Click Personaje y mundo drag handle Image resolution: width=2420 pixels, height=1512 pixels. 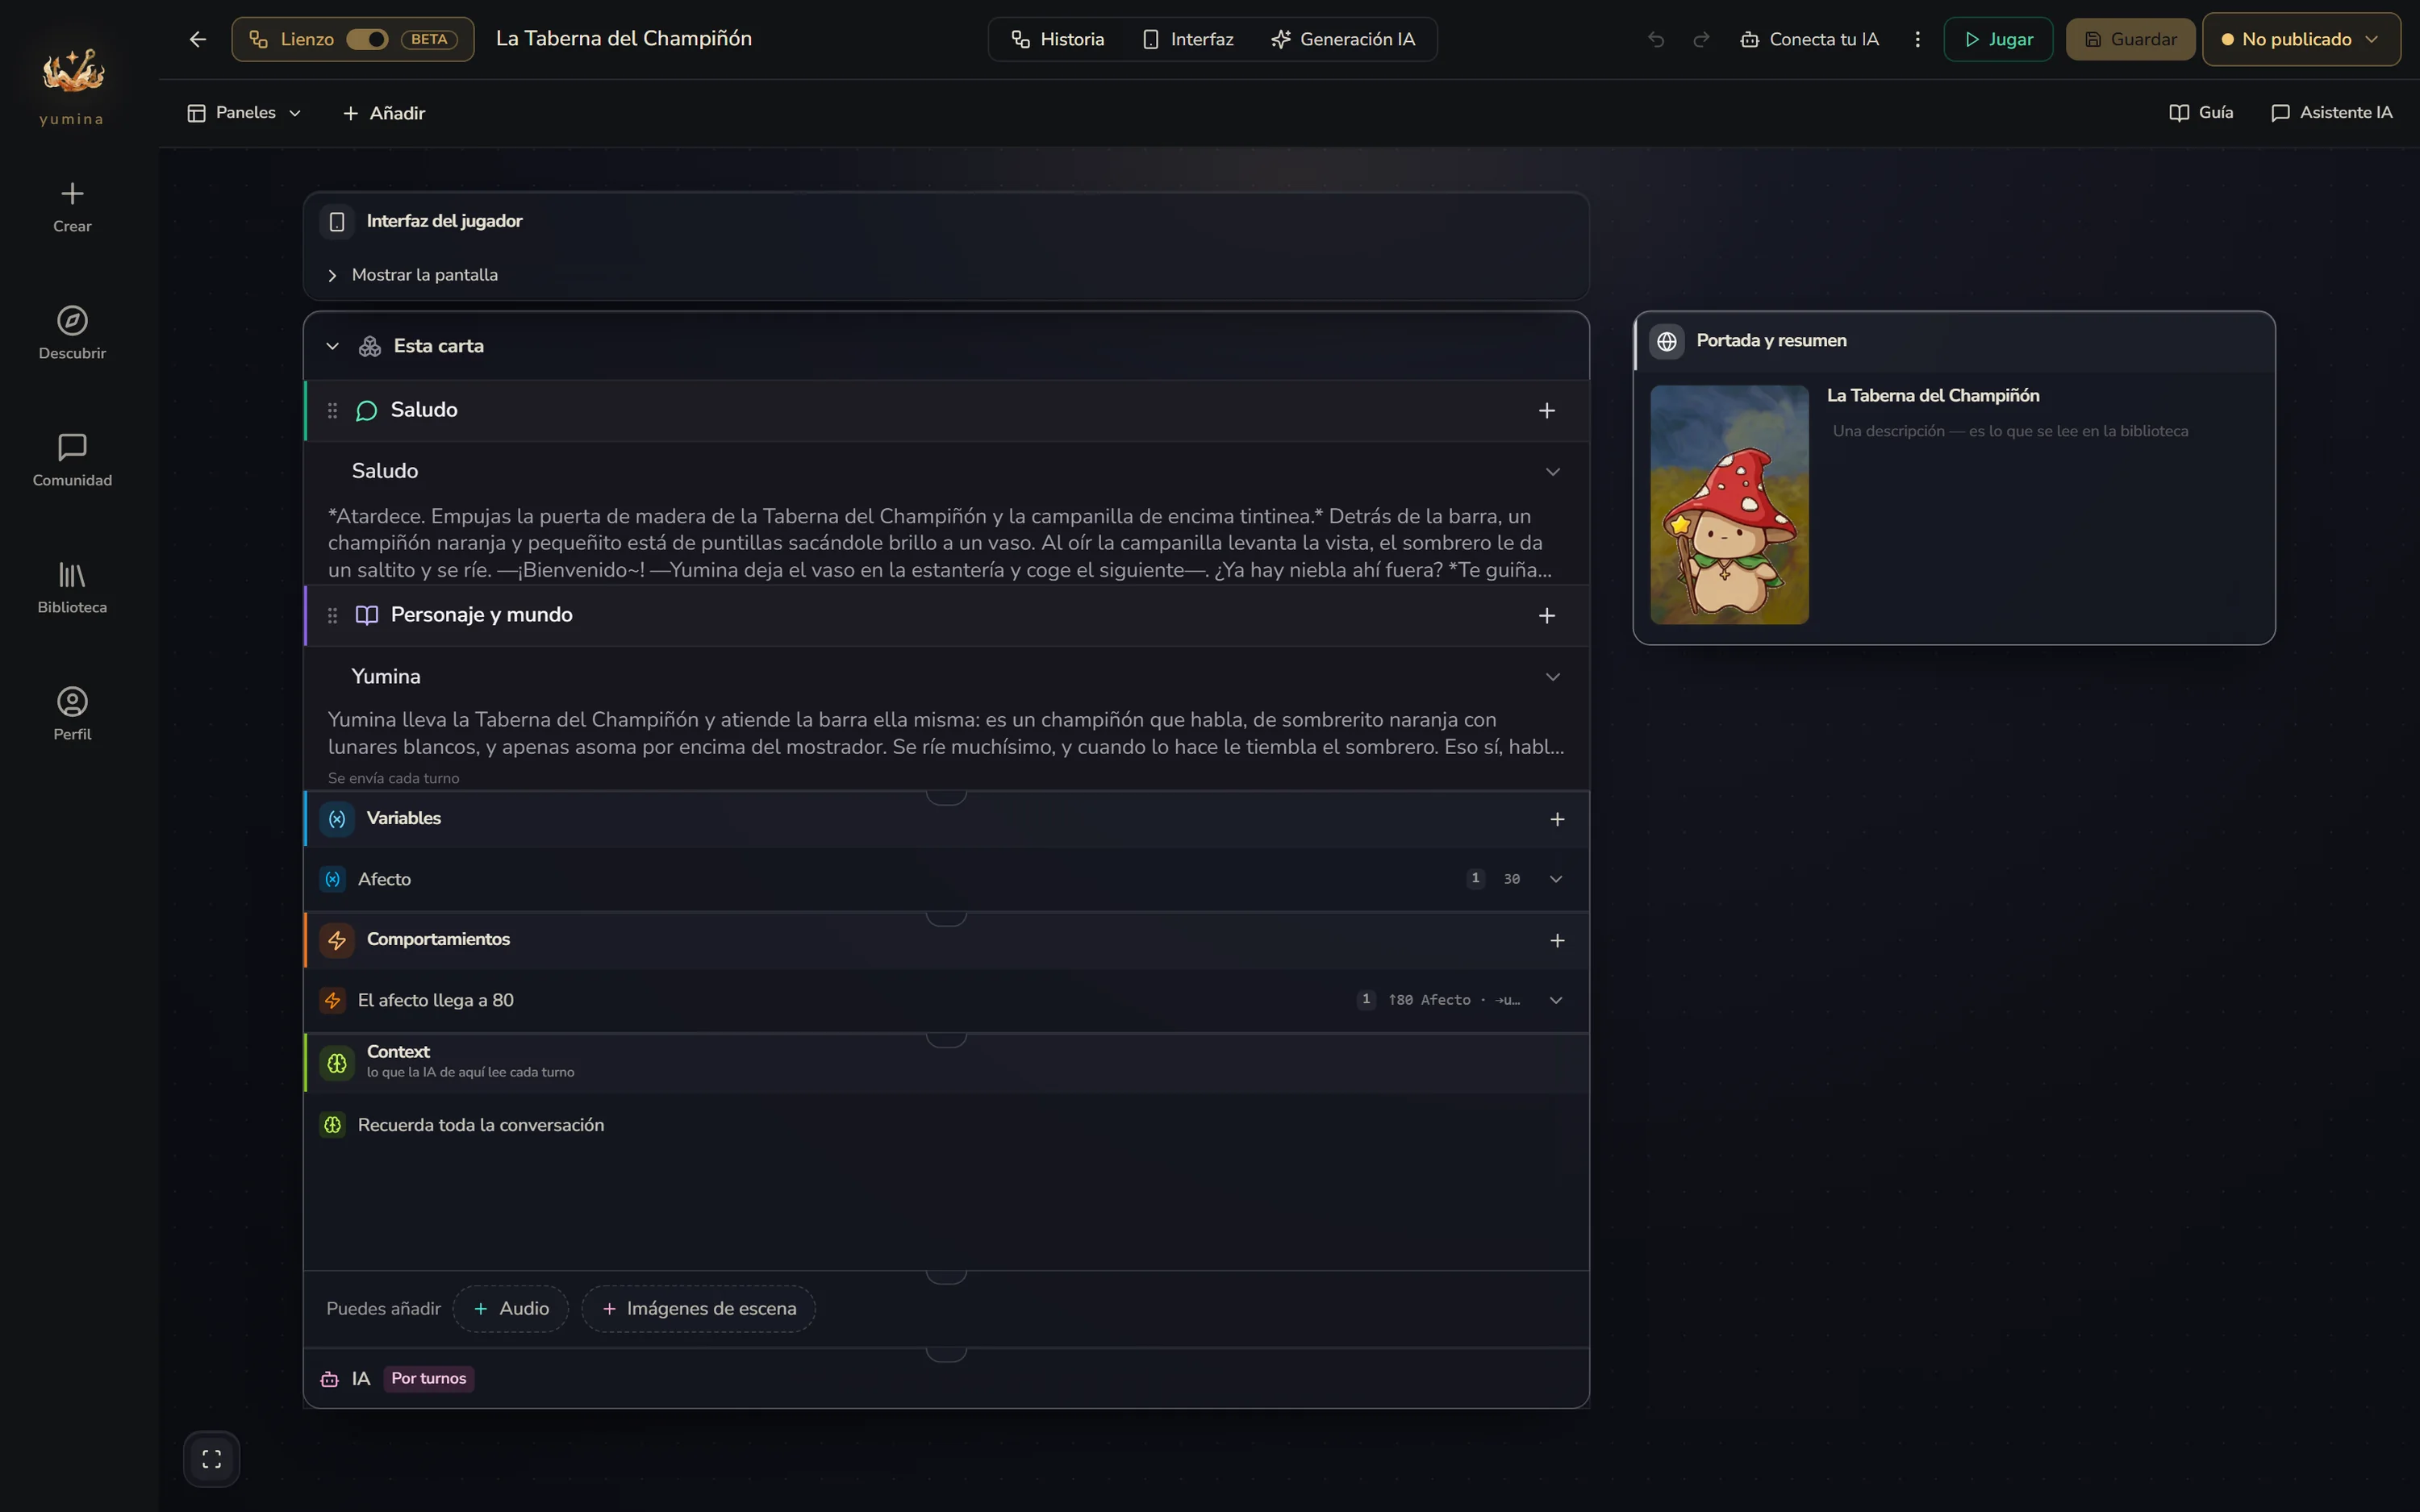pyautogui.click(x=332, y=615)
